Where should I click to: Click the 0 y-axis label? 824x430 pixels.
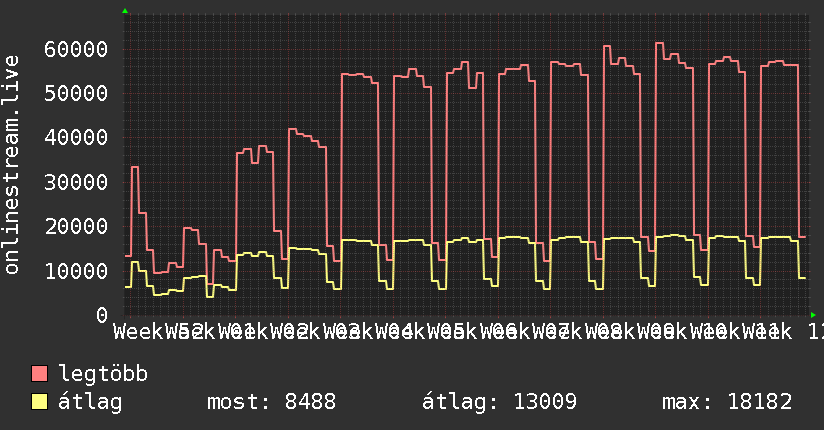point(102,315)
